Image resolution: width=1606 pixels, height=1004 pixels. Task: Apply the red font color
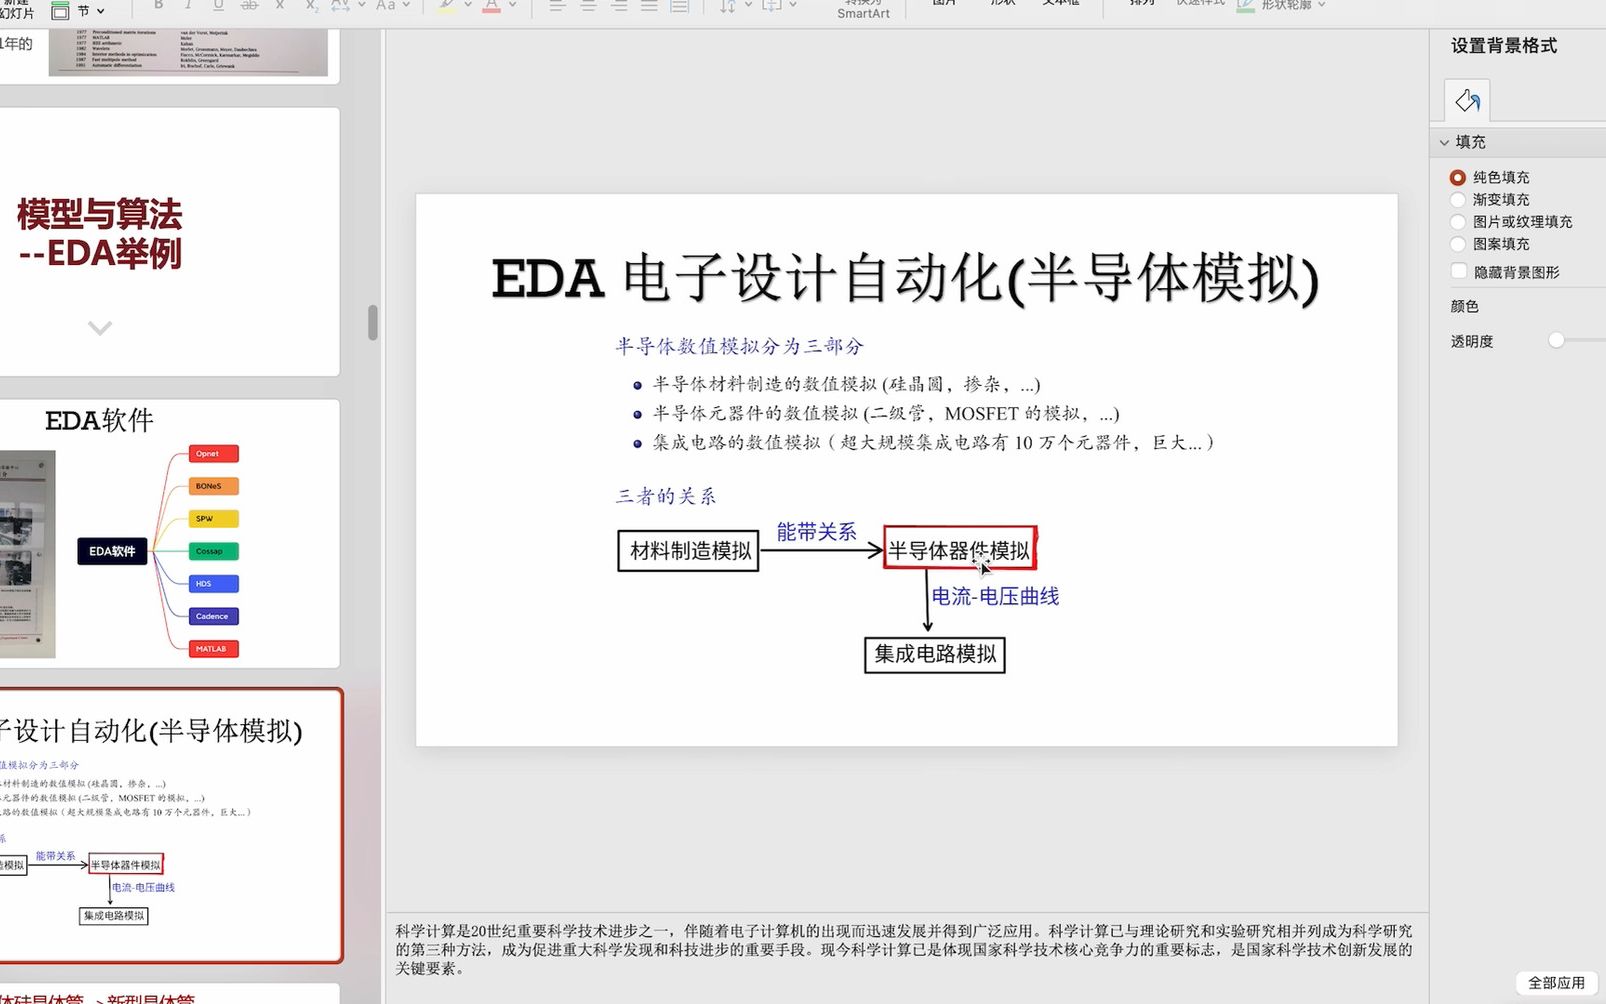491,5
